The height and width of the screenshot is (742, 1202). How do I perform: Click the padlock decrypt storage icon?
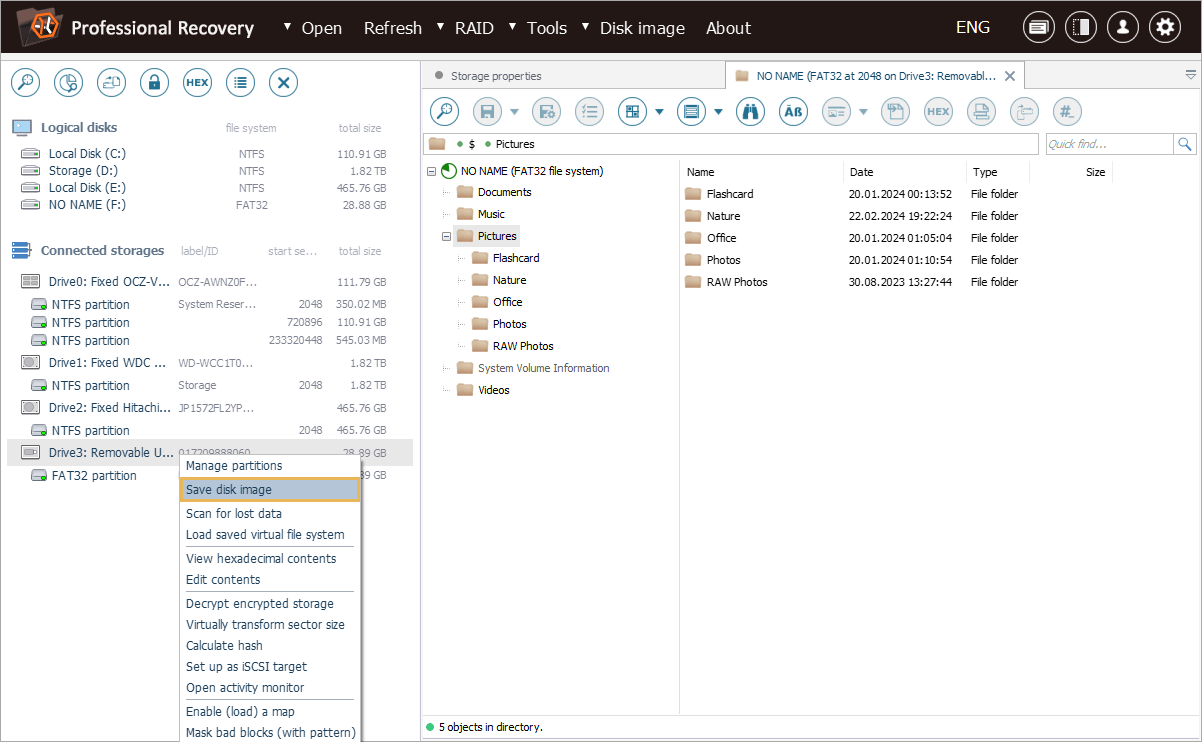click(154, 83)
